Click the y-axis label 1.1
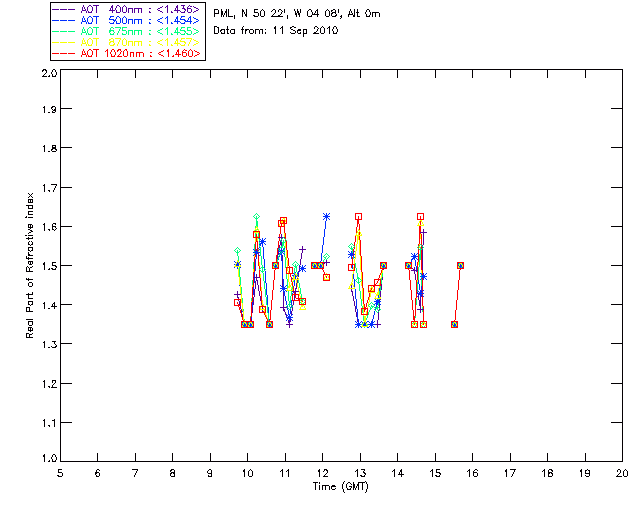 point(49,423)
